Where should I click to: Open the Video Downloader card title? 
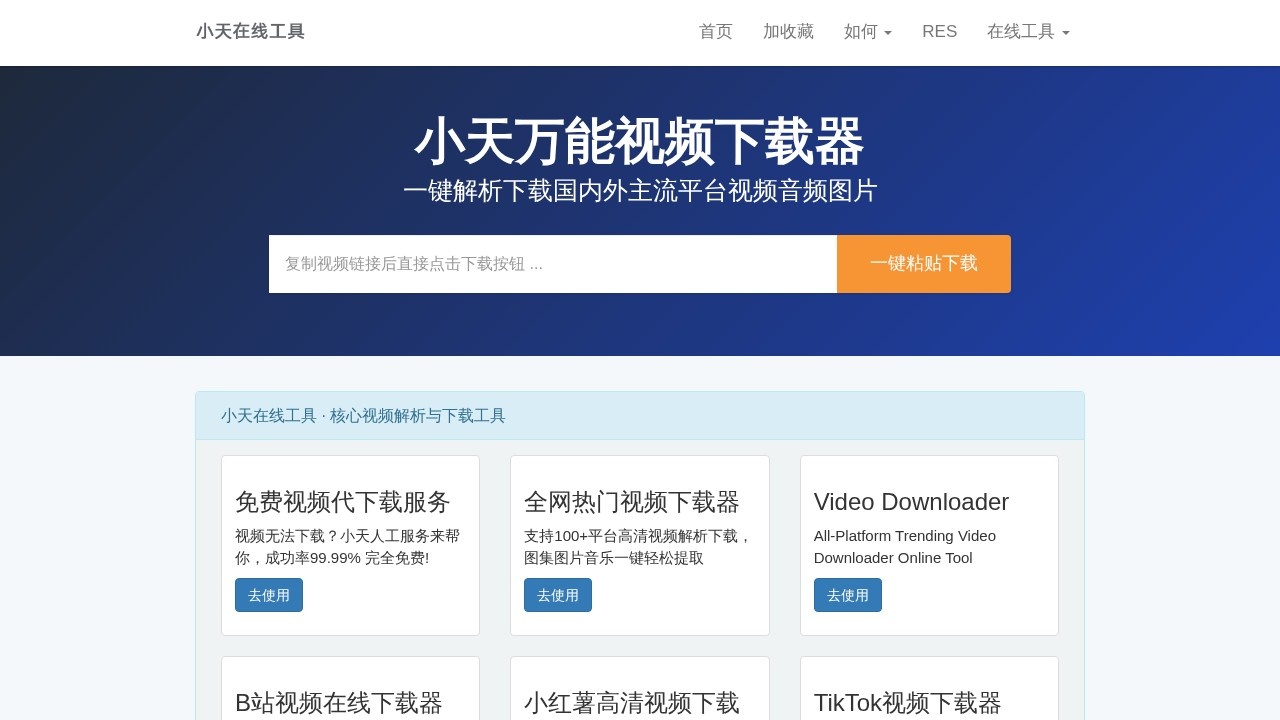coord(910,502)
